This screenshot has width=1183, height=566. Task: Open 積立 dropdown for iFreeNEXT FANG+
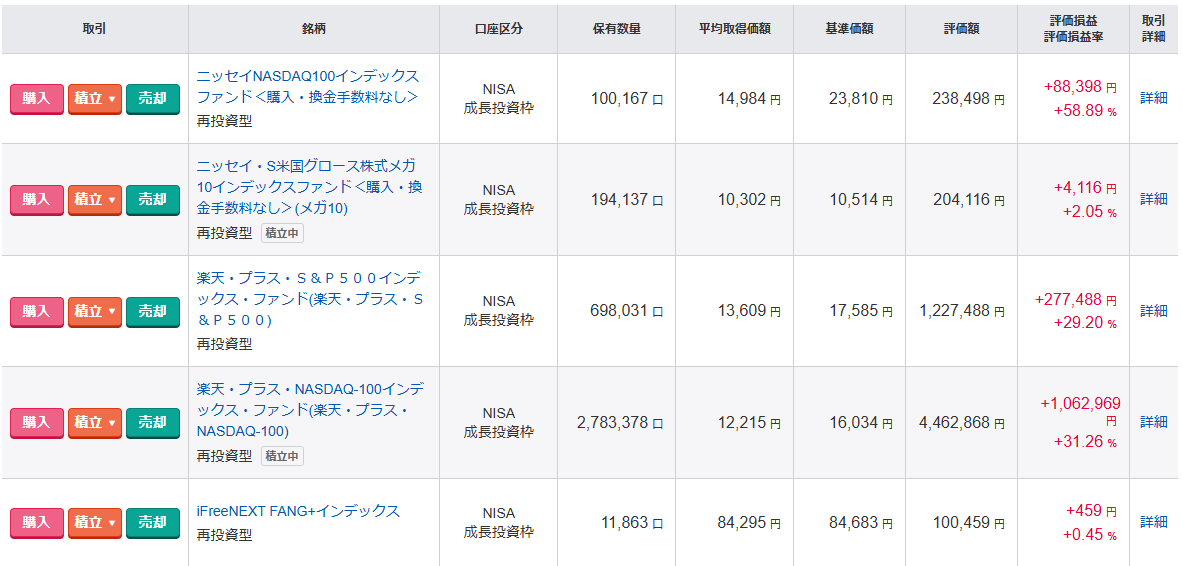pos(94,523)
